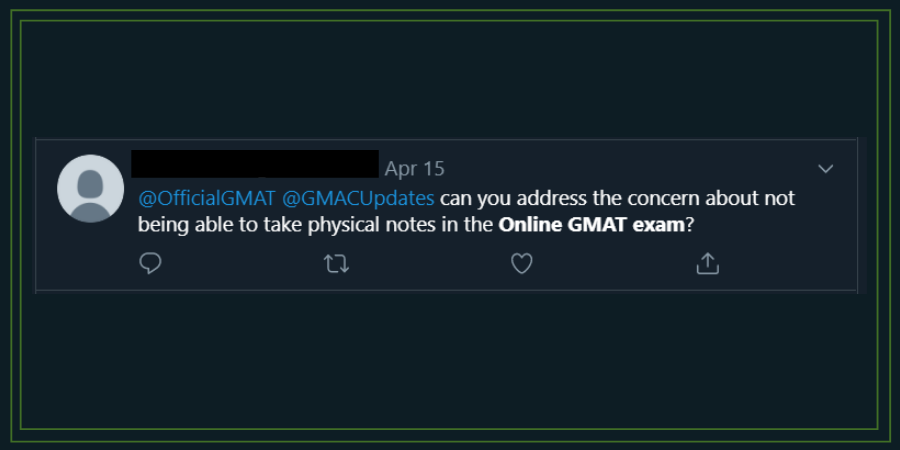
Task: Like the tweet with the heart icon
Action: click(522, 263)
